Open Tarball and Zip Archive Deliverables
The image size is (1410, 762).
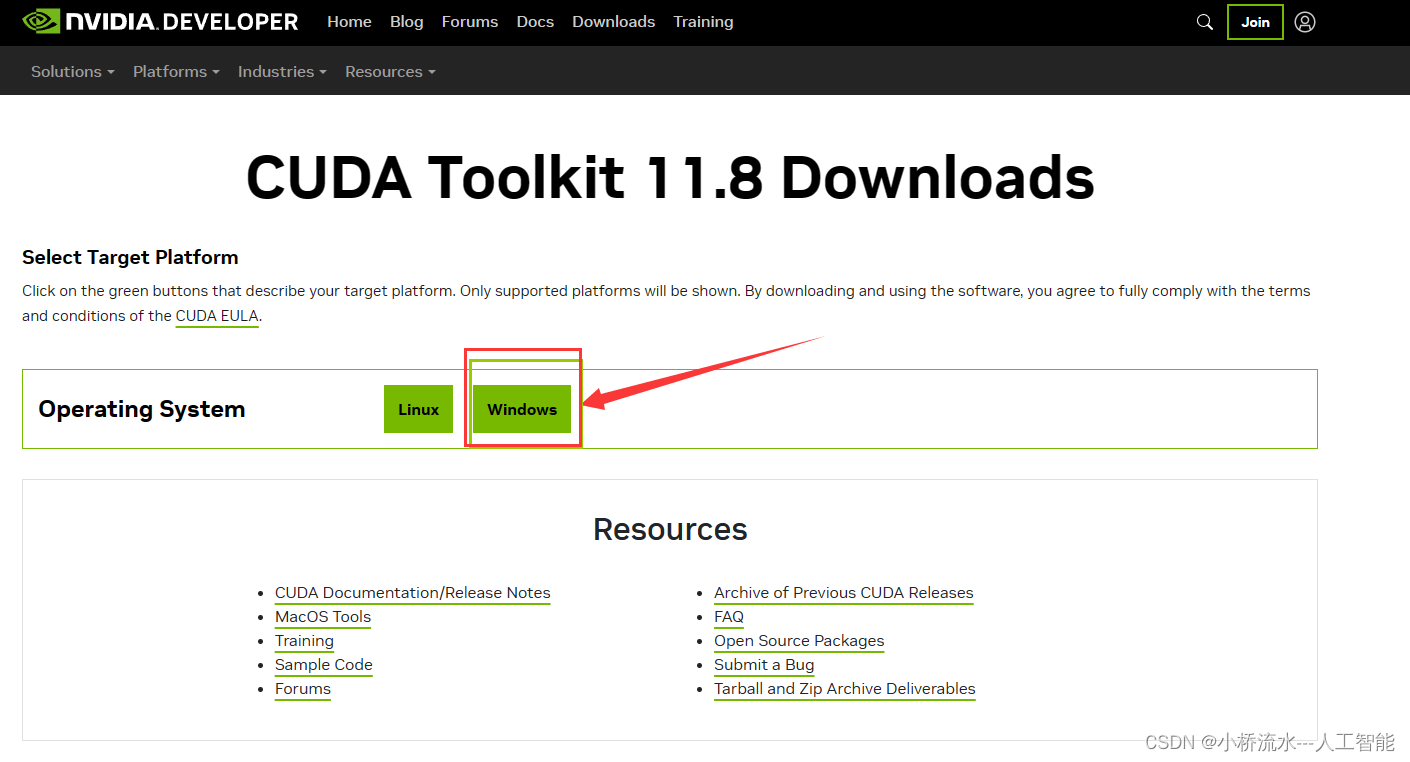(x=845, y=689)
